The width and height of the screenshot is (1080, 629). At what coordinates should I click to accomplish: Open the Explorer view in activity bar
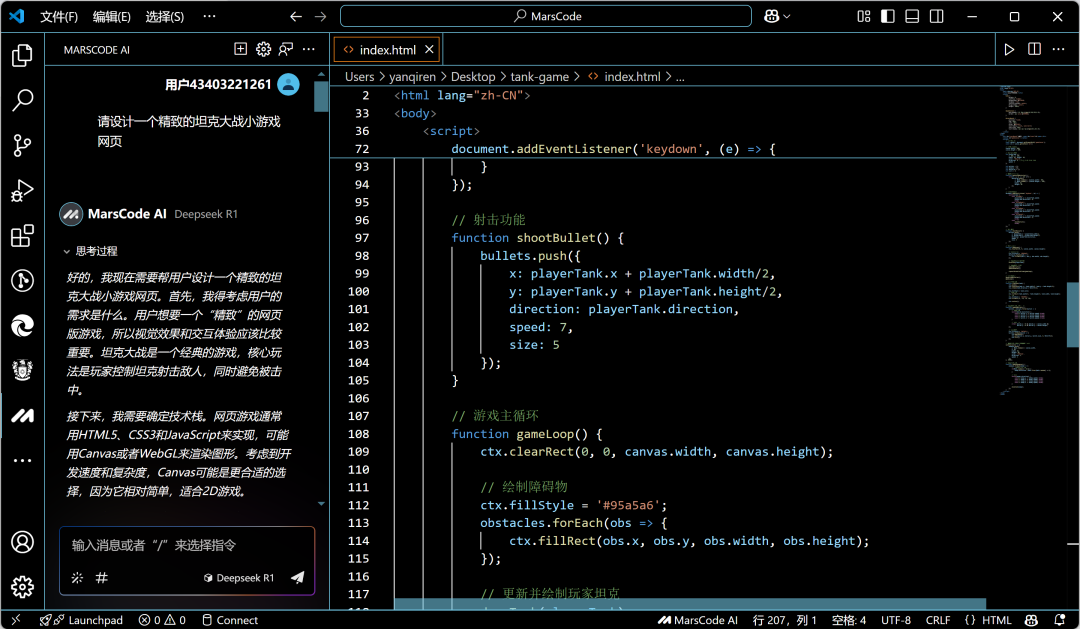point(22,55)
